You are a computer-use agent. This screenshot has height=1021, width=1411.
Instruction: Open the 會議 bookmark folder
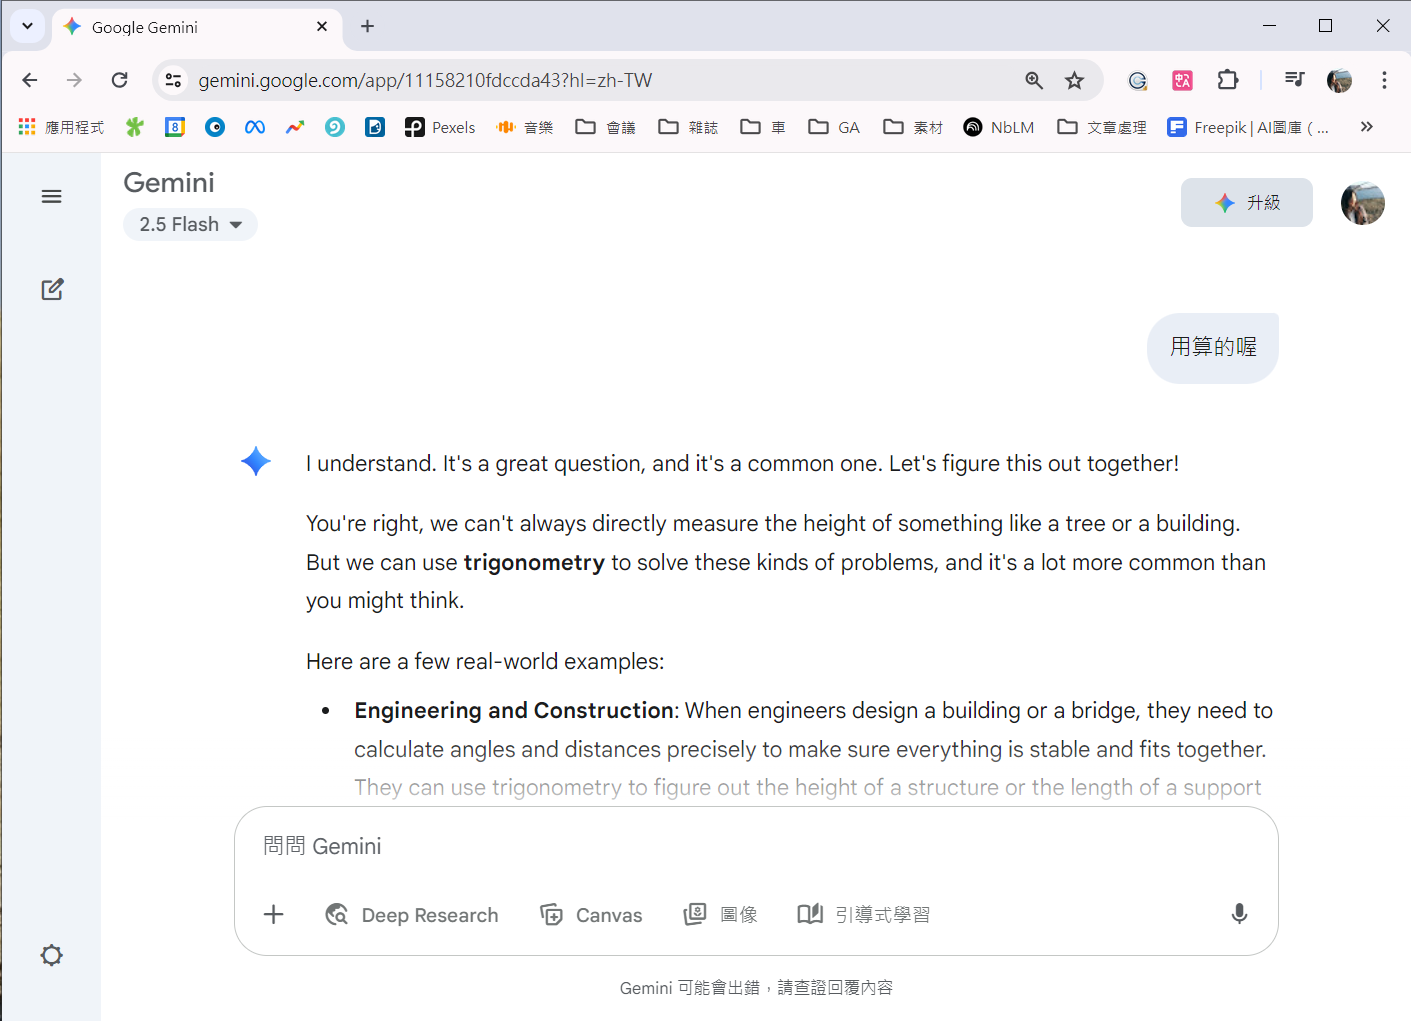tap(606, 127)
